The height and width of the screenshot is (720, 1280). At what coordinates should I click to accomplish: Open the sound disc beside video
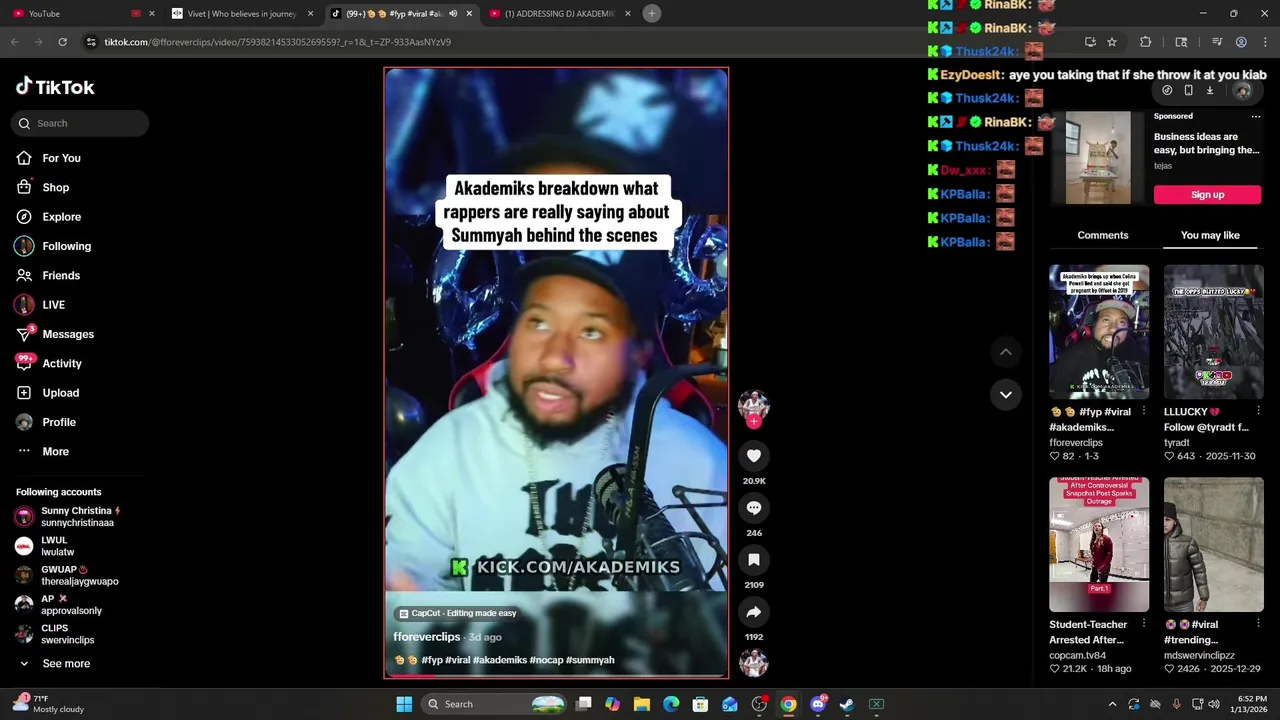click(754, 662)
